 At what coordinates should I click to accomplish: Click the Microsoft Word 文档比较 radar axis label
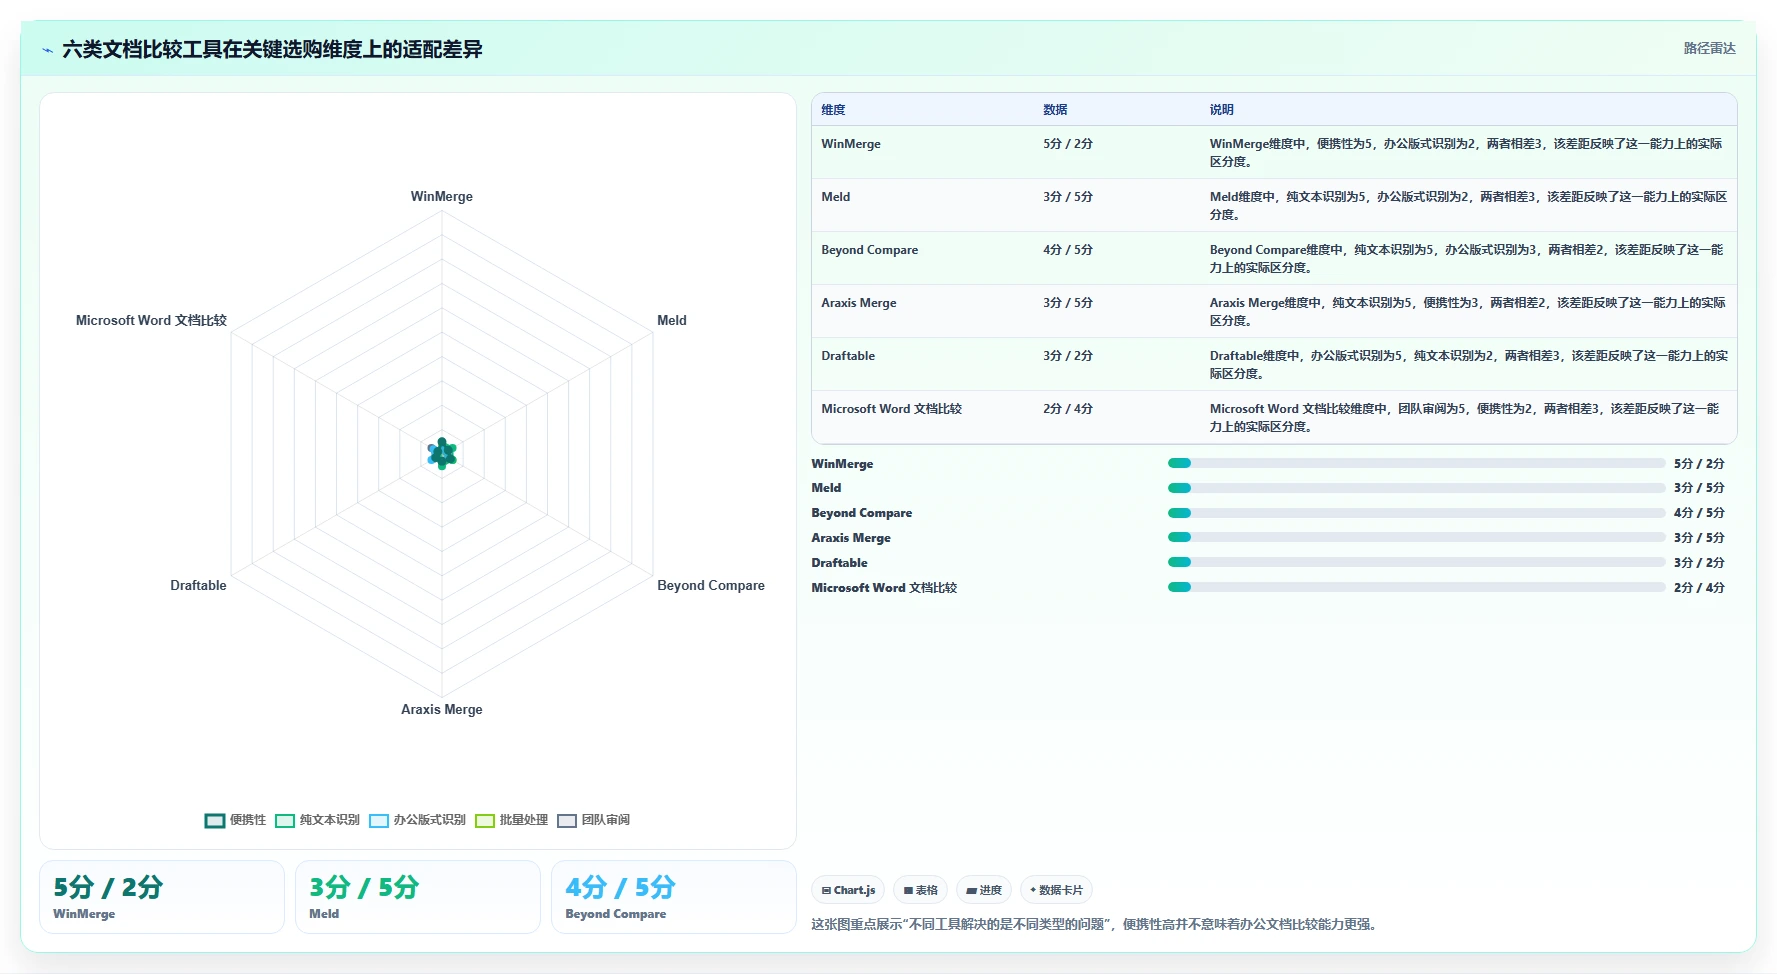pos(151,321)
